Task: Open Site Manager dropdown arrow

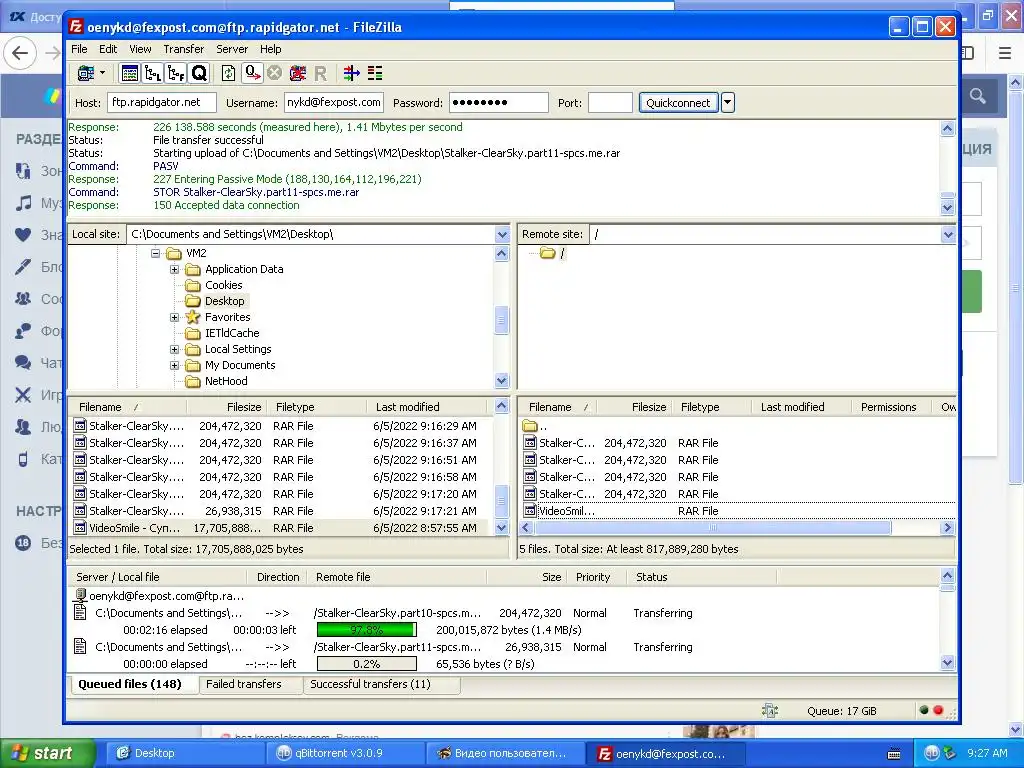Action: tap(103, 73)
